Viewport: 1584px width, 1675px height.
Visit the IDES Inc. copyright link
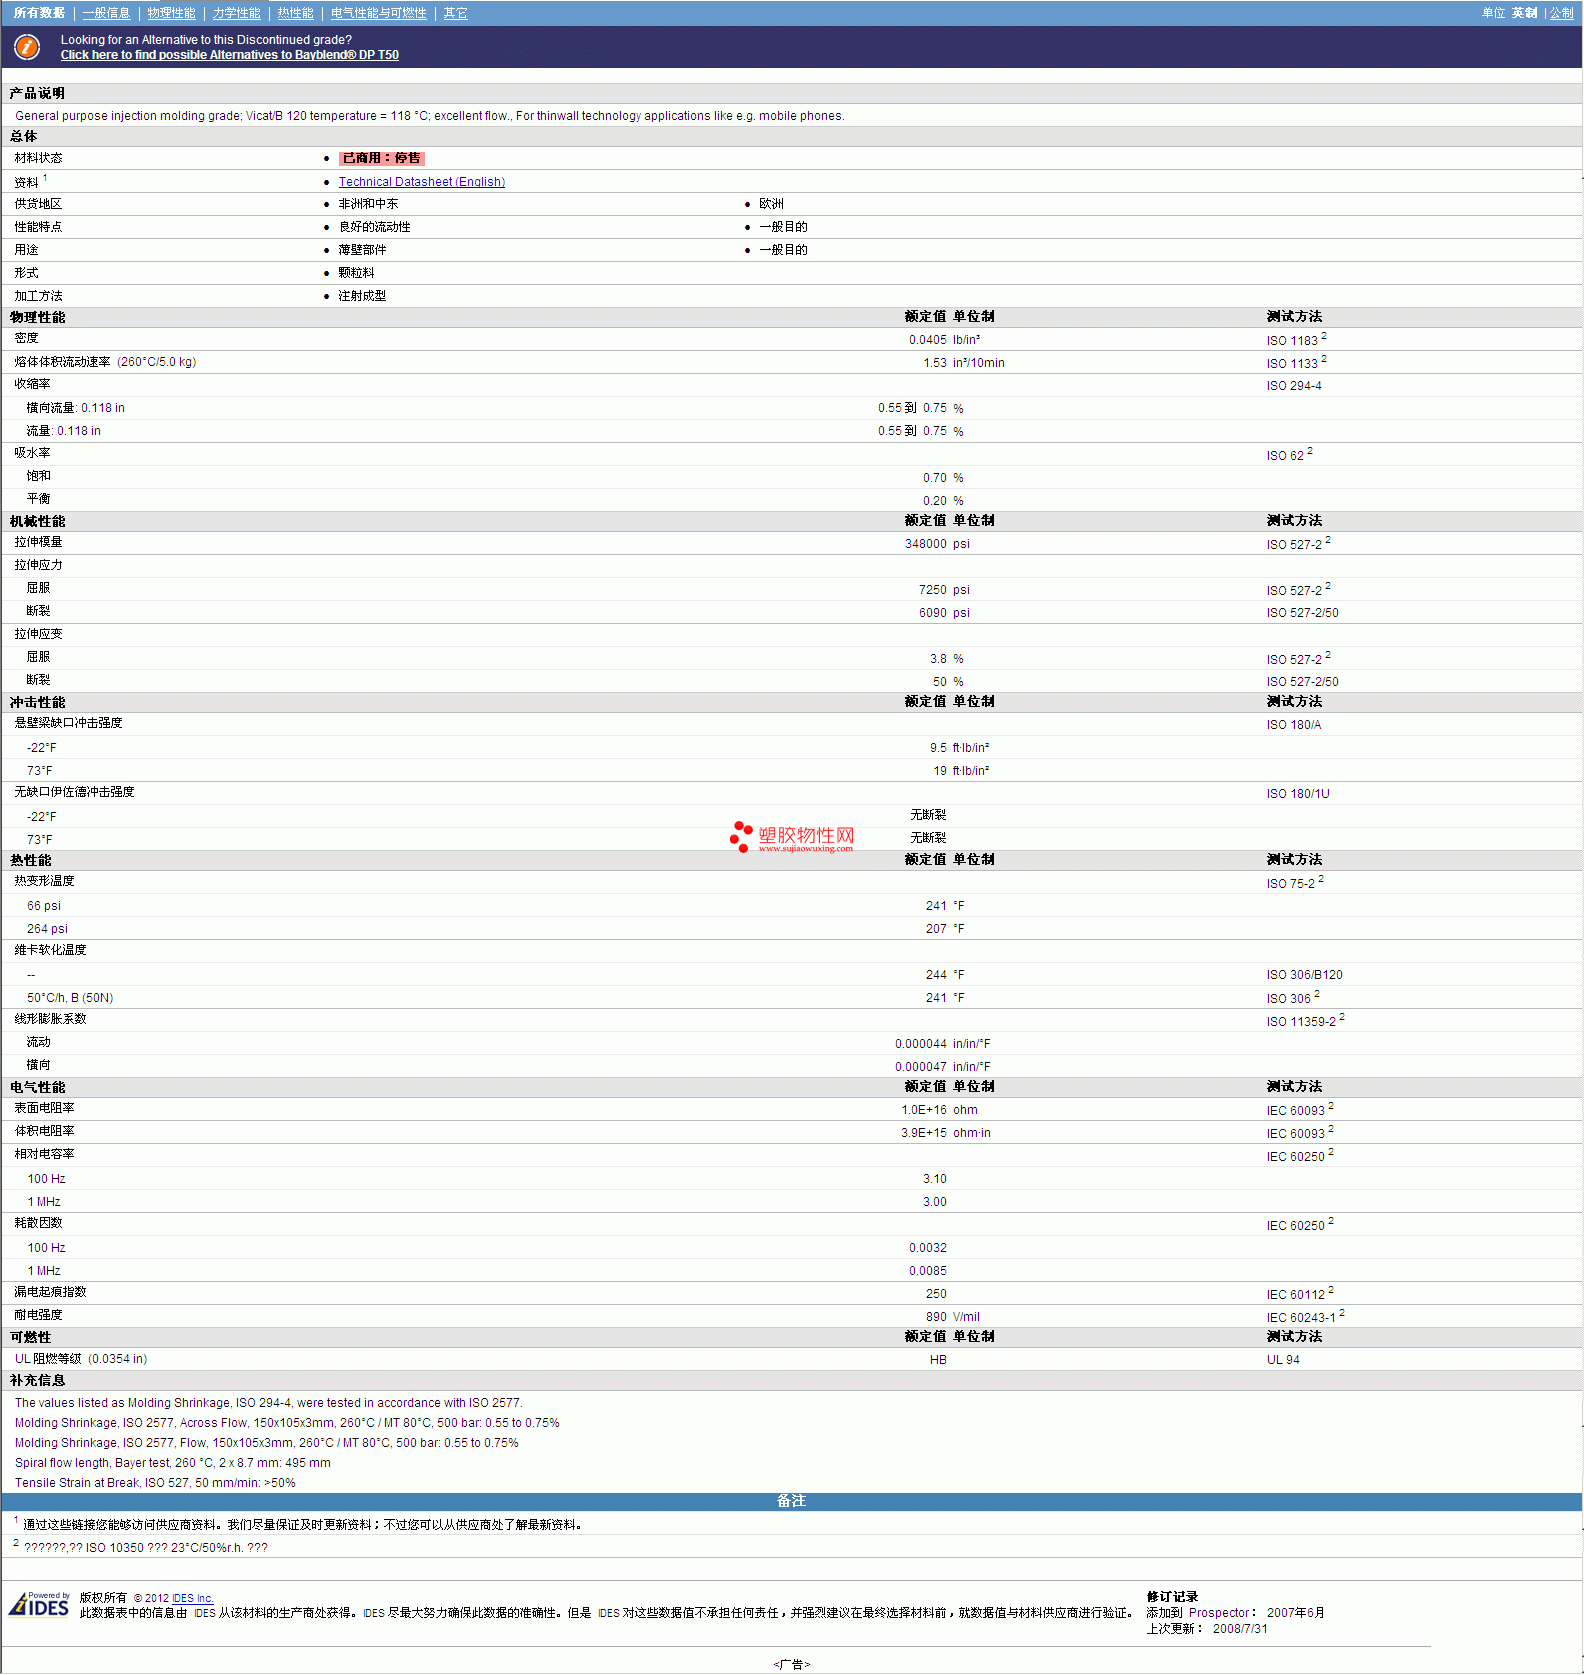(x=193, y=1598)
